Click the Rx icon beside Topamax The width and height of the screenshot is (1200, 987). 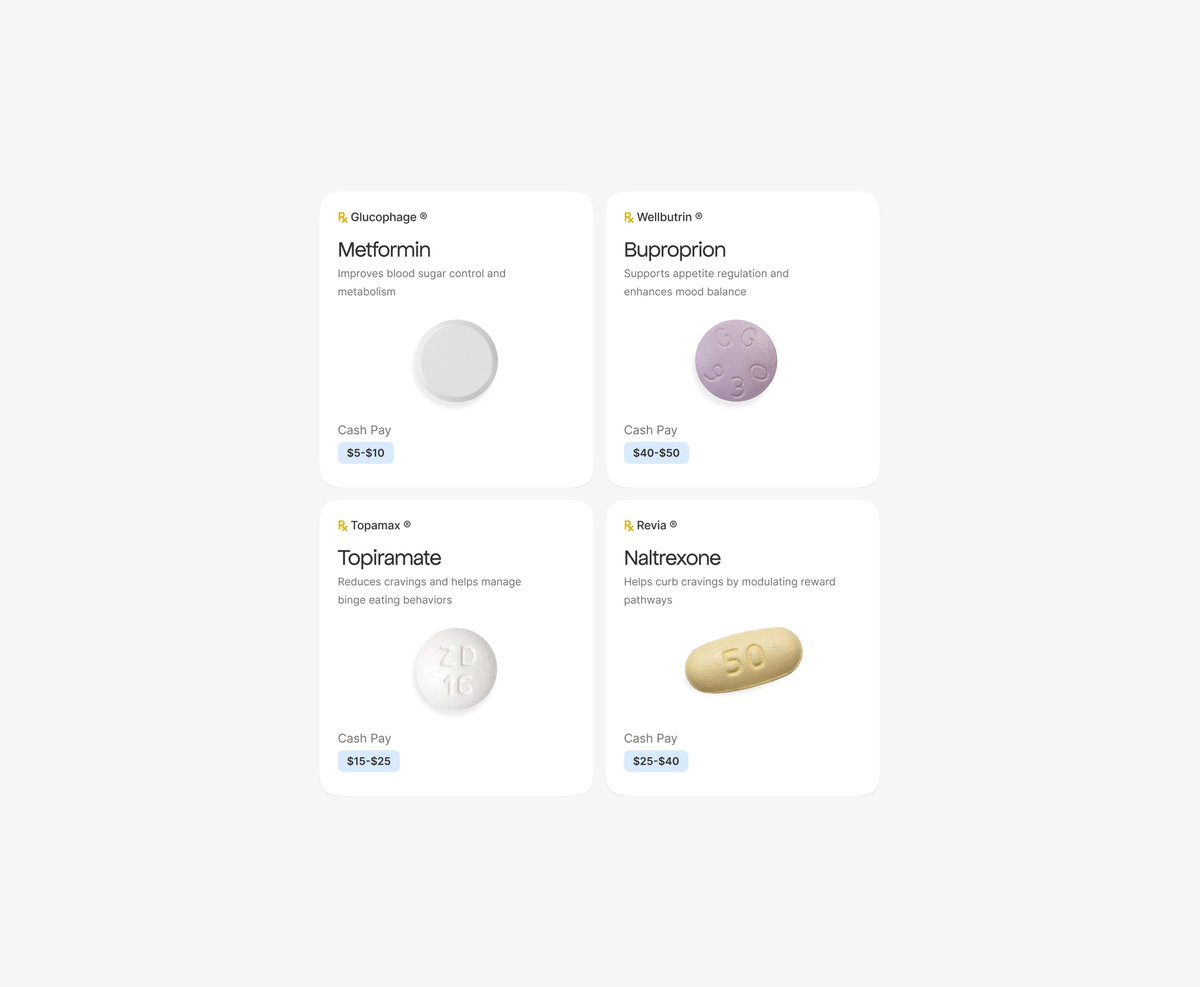[x=343, y=525]
